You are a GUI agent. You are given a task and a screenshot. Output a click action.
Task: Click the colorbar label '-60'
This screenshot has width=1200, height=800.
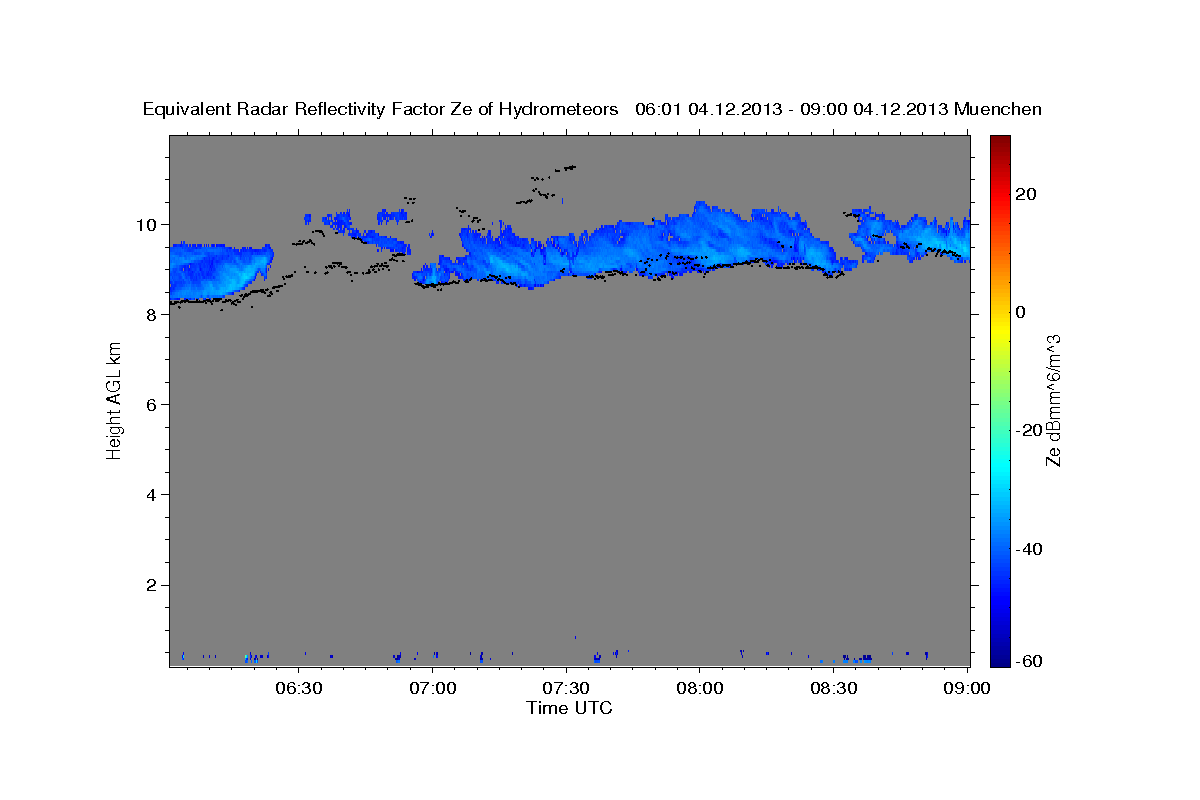tap(1030, 662)
